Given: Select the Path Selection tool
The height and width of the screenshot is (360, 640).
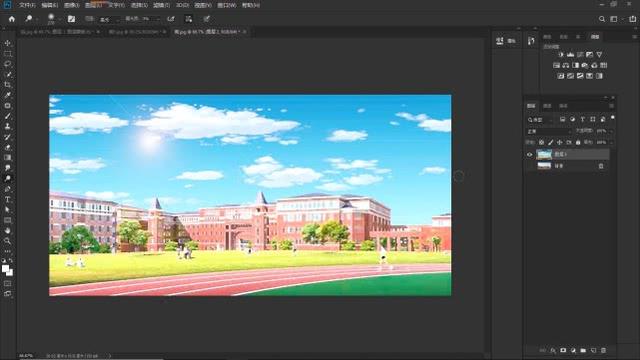Looking at the screenshot, I should (7, 210).
